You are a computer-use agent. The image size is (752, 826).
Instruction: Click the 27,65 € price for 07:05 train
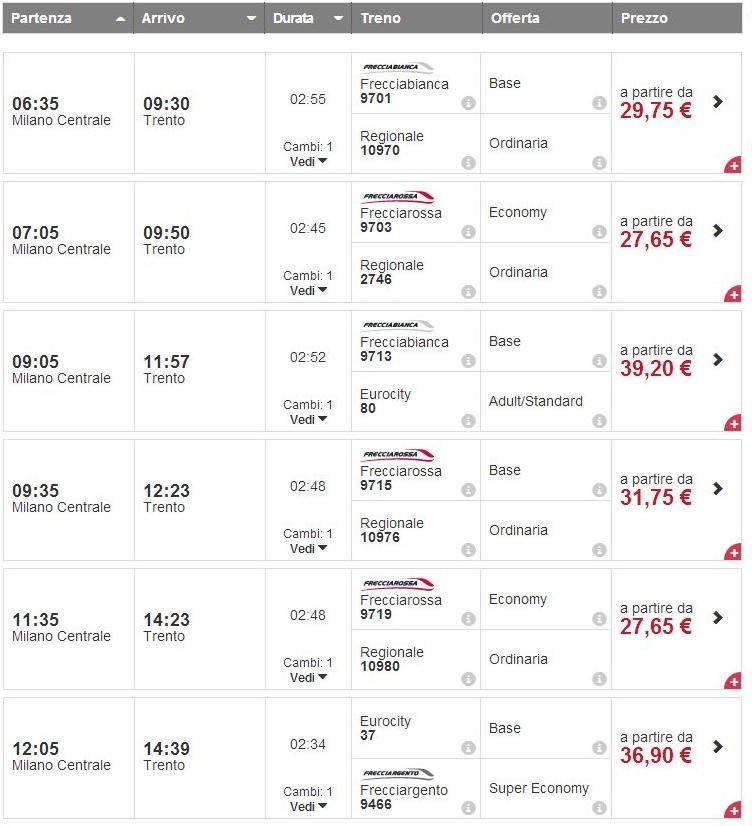(656, 239)
